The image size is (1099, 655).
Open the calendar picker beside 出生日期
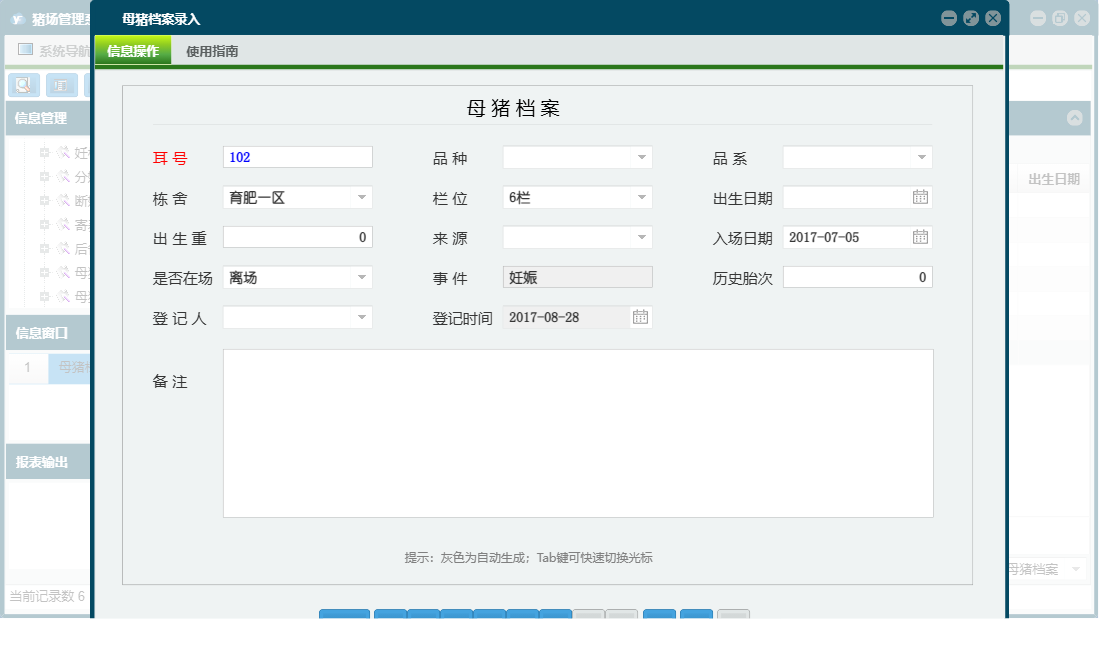[x=921, y=197]
